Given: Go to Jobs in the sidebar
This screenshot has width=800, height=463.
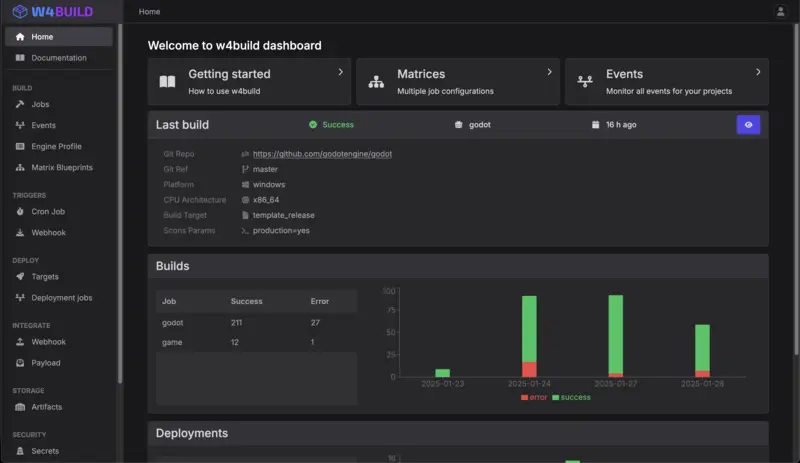Looking at the screenshot, I should click(x=59, y=104).
